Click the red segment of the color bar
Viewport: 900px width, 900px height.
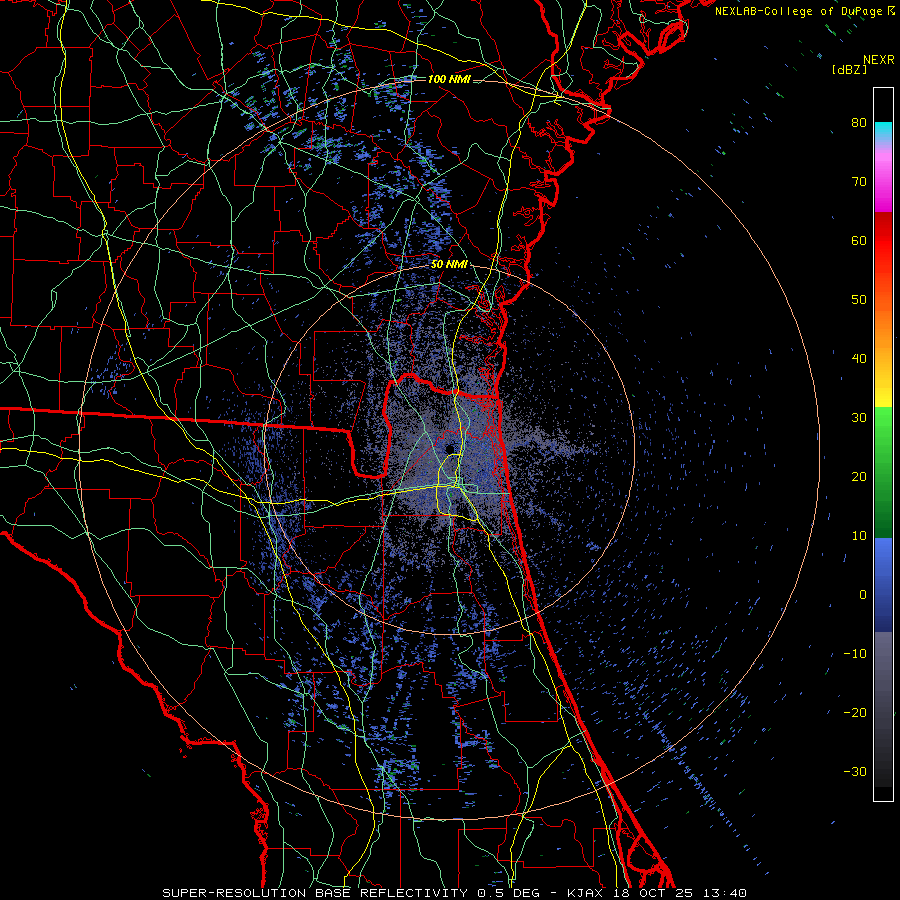(x=883, y=241)
